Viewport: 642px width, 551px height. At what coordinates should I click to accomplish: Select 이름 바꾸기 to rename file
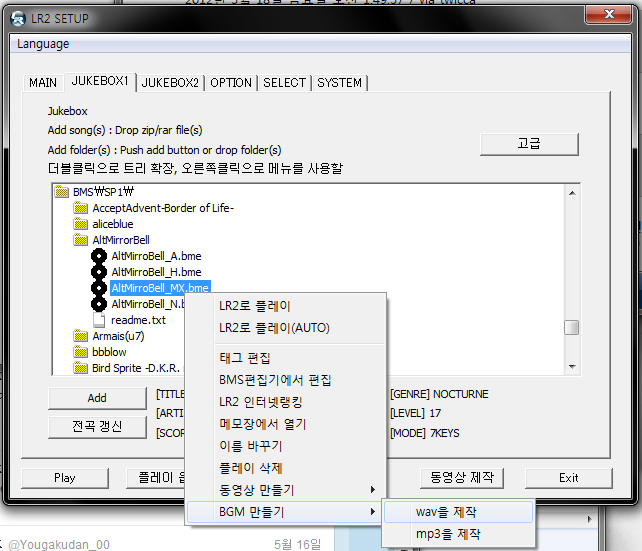point(287,446)
